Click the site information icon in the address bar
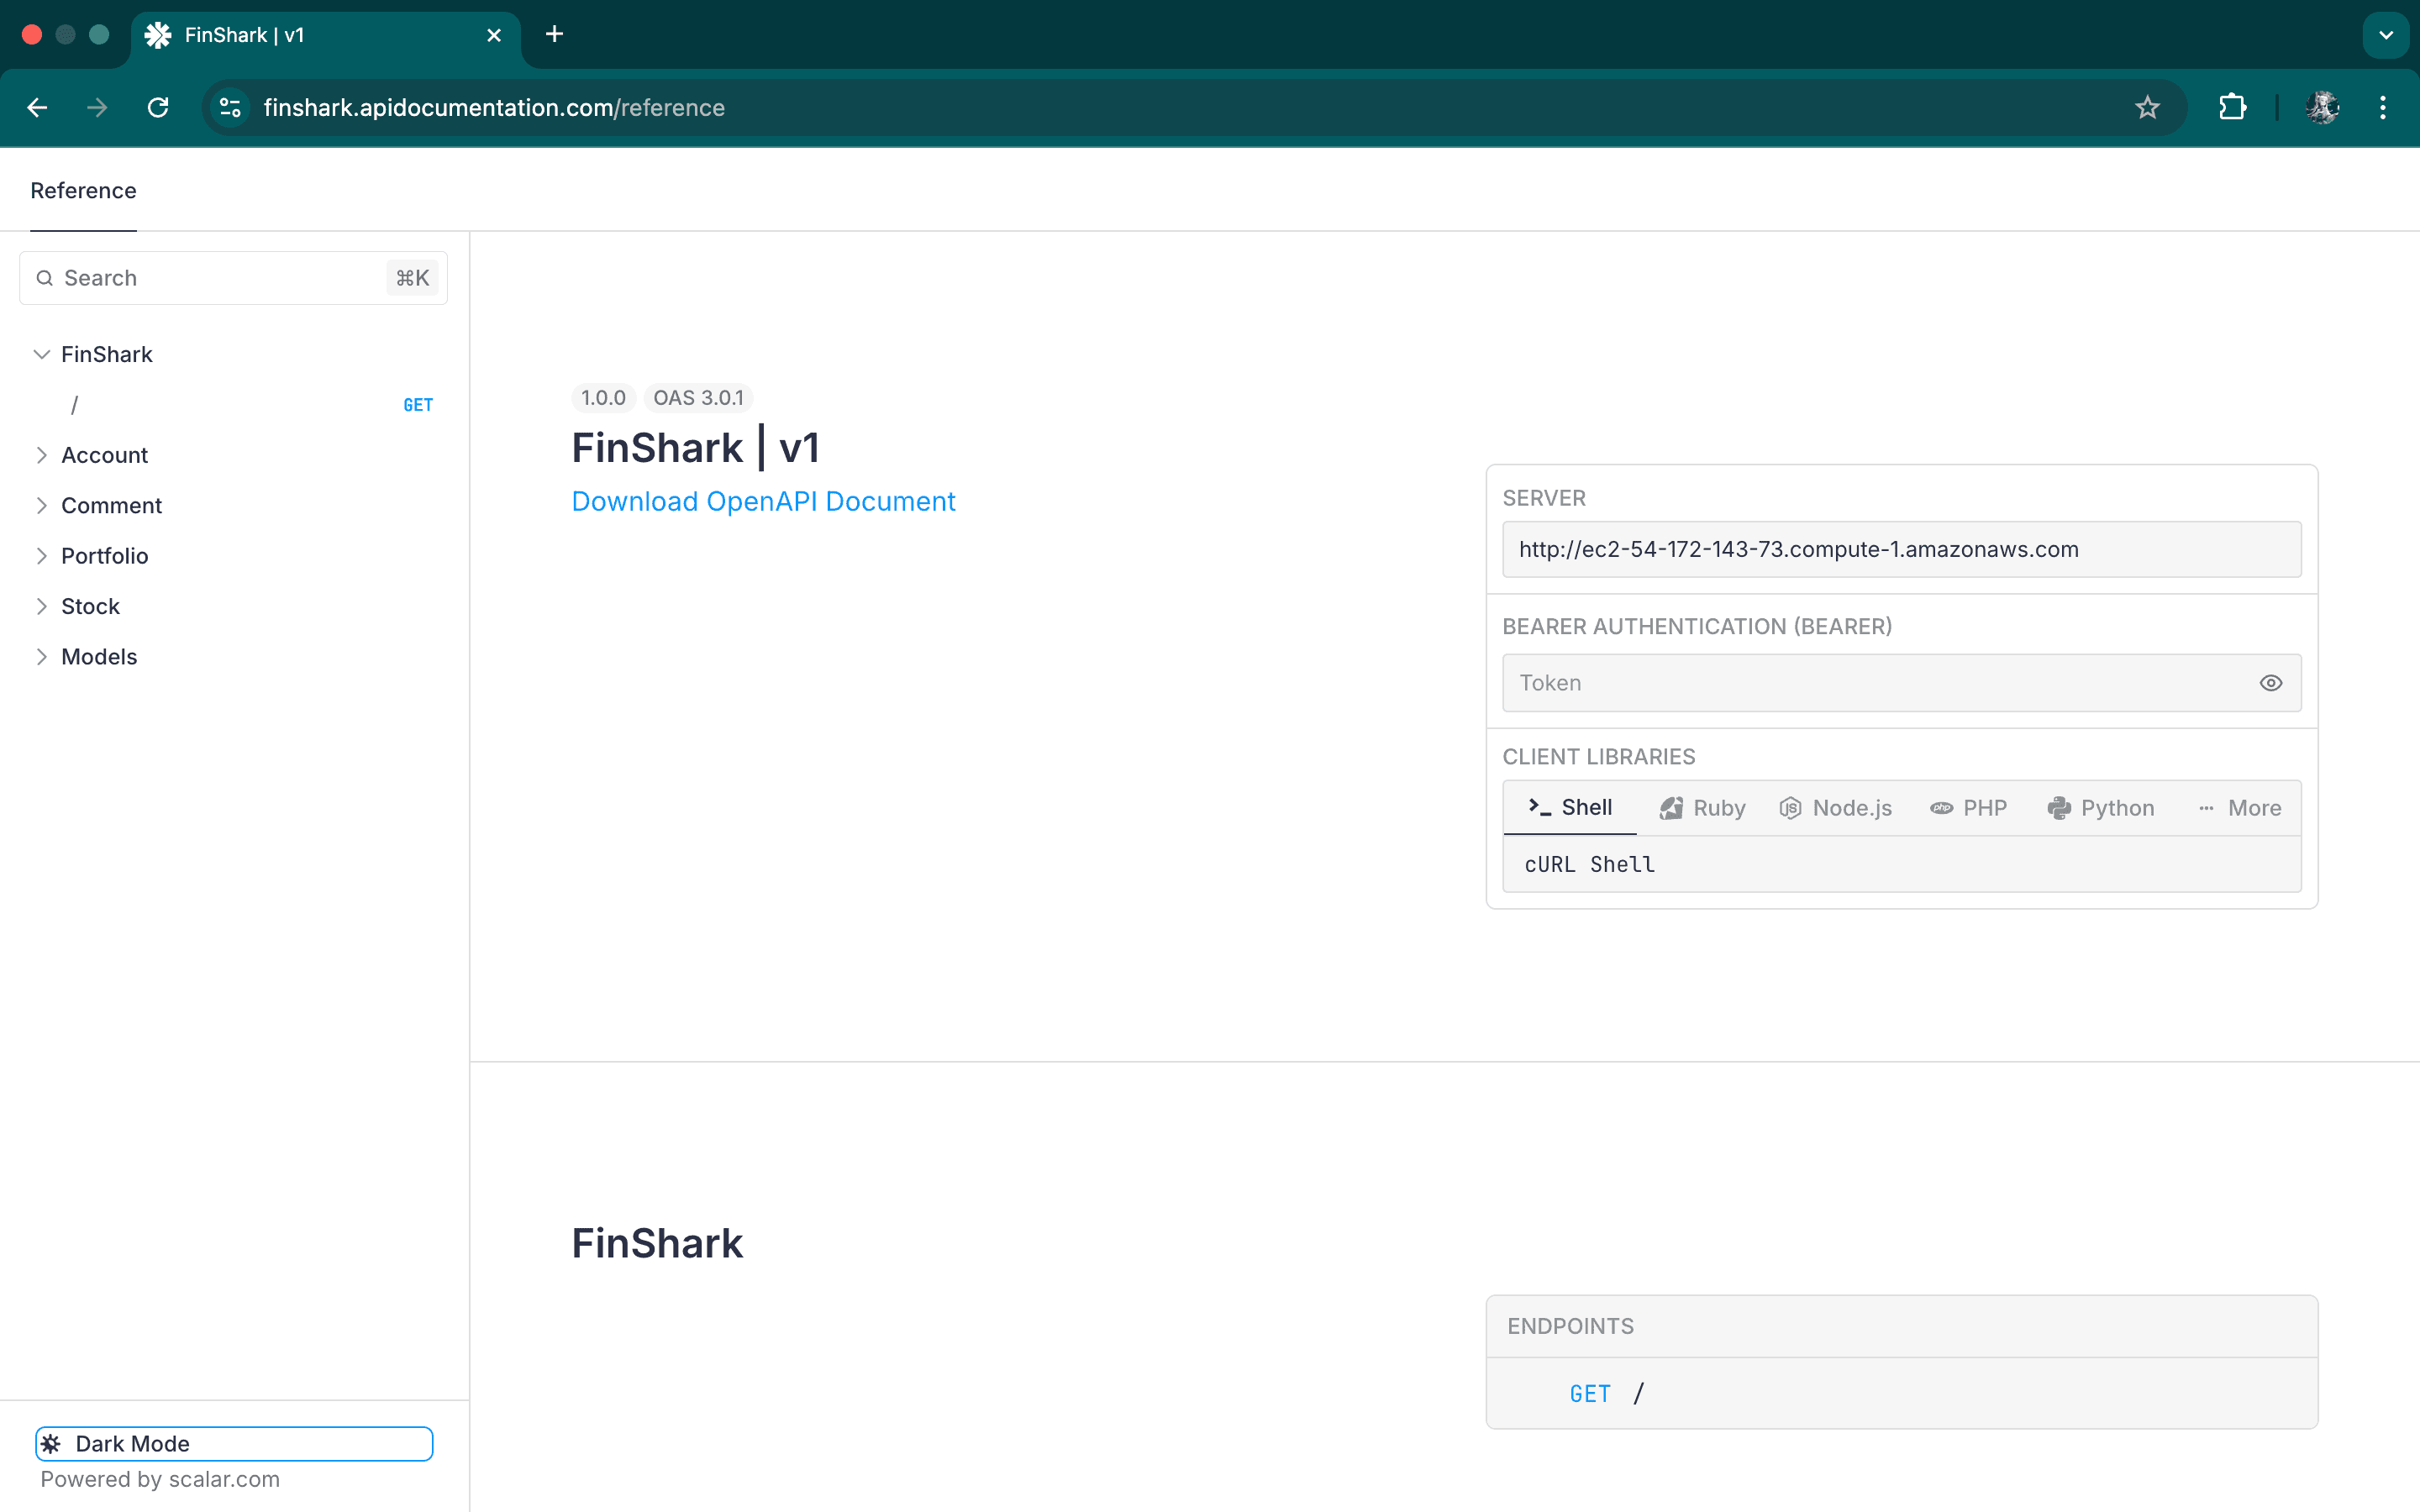 (231, 108)
